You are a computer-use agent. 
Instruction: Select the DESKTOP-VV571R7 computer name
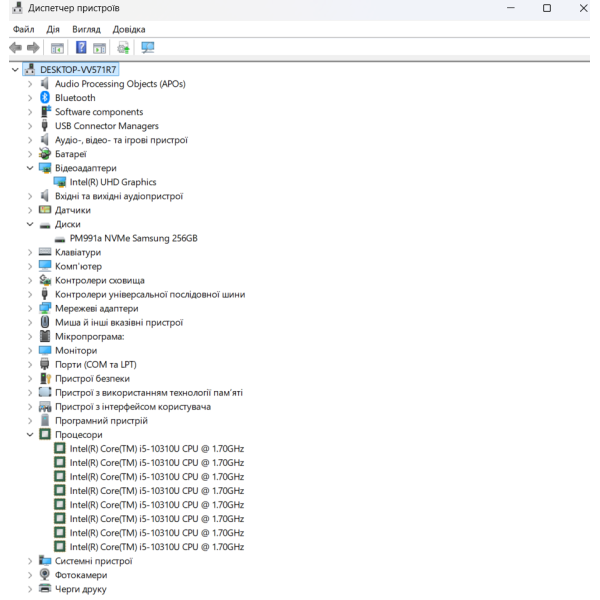78,70
